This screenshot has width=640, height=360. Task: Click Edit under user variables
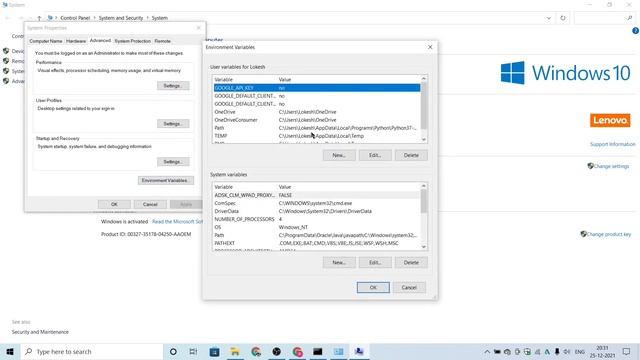click(x=375, y=155)
